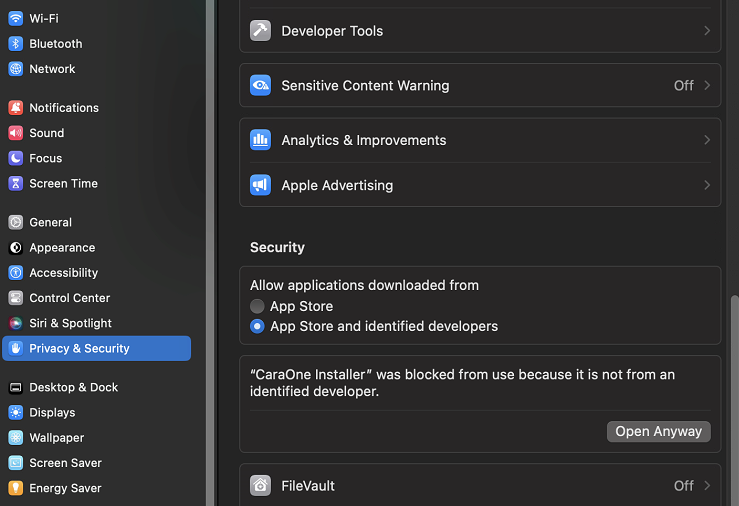The height and width of the screenshot is (506, 739).
Task: Click the Control Center icon
Action: coord(16,298)
